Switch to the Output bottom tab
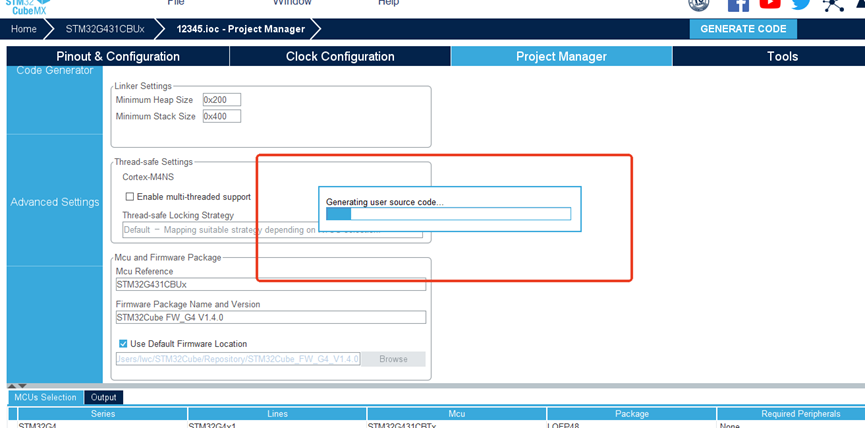Image resolution: width=865 pixels, height=428 pixels. tap(104, 397)
